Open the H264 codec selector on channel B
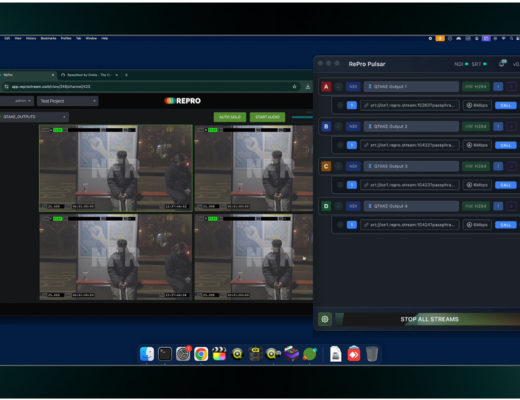Image resolution: width=520 pixels, height=400 pixels. click(x=476, y=126)
